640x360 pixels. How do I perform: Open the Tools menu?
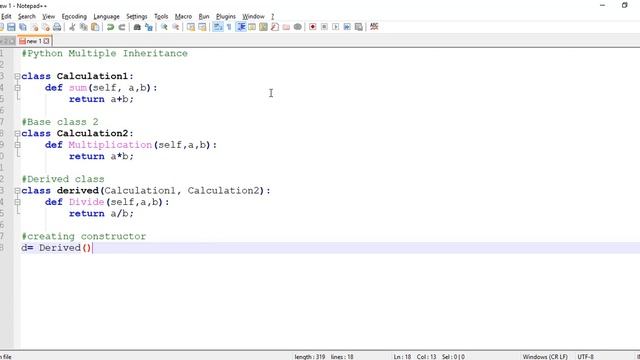tap(161, 16)
